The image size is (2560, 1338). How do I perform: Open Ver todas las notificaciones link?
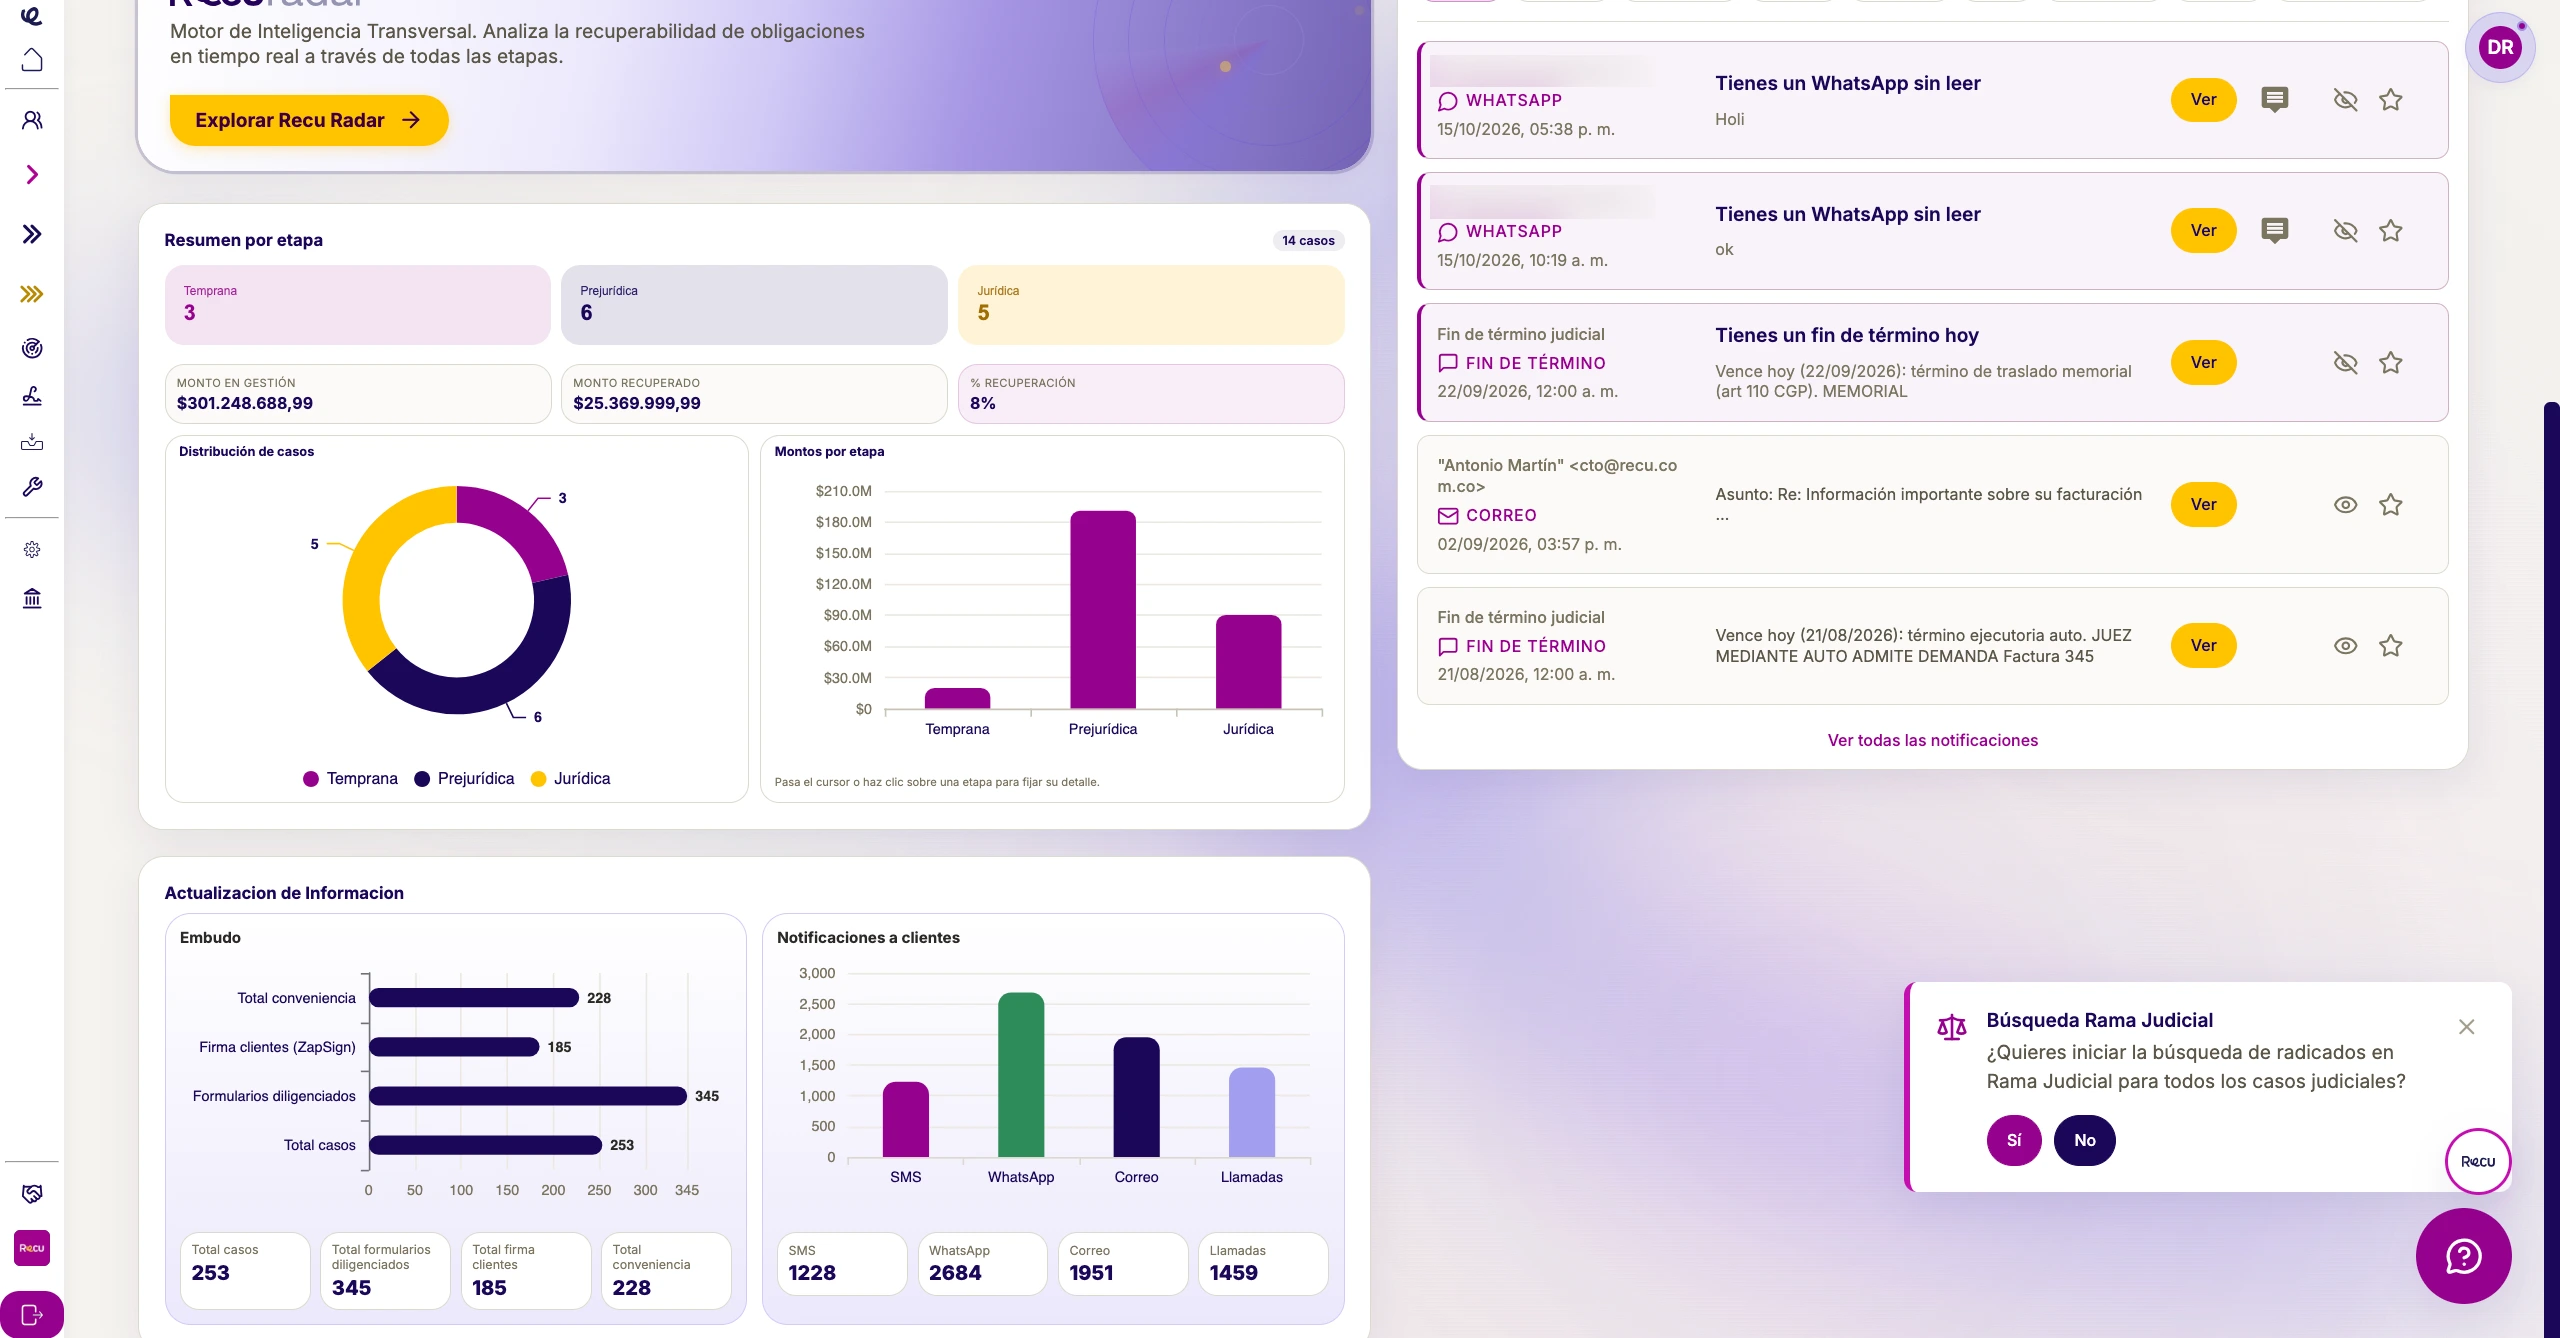click(x=1933, y=740)
